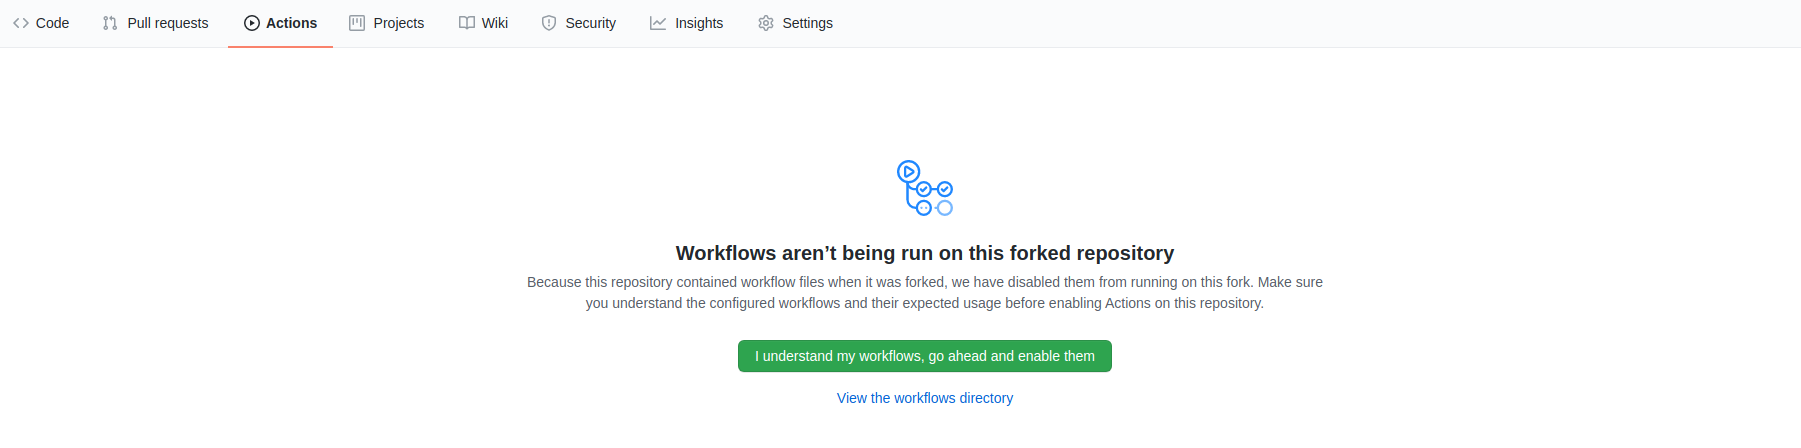Click the Insights graph icon
The width and height of the screenshot is (1801, 448).
(658, 23)
